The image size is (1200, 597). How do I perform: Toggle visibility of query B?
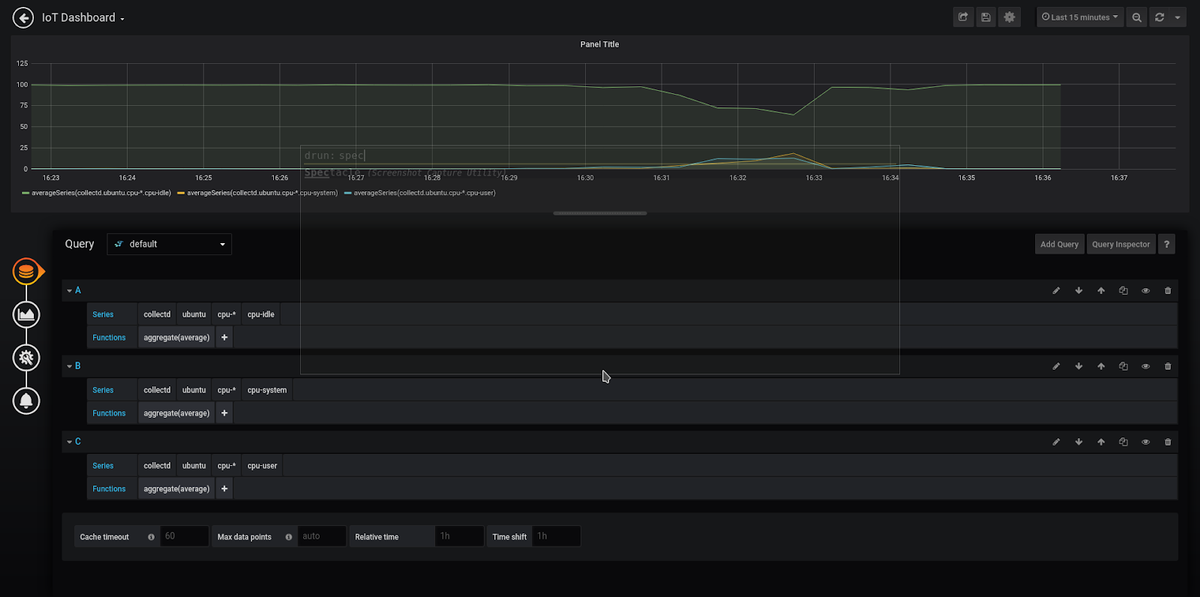1146,366
